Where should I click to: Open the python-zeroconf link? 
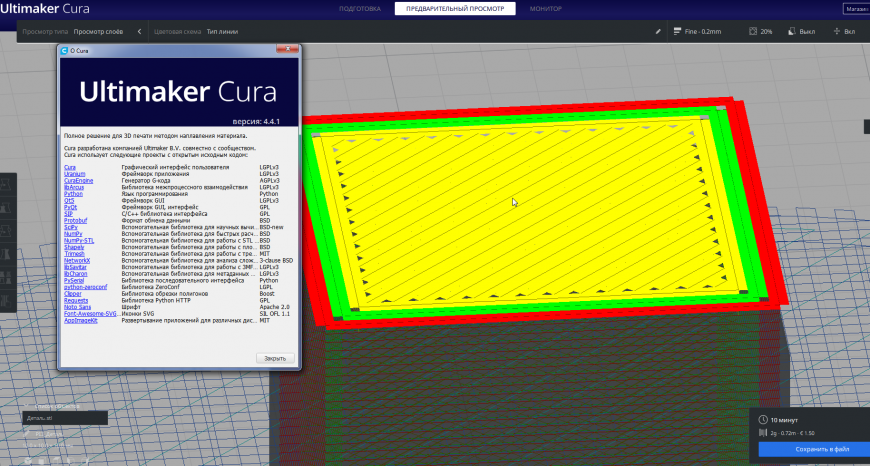coord(85,287)
